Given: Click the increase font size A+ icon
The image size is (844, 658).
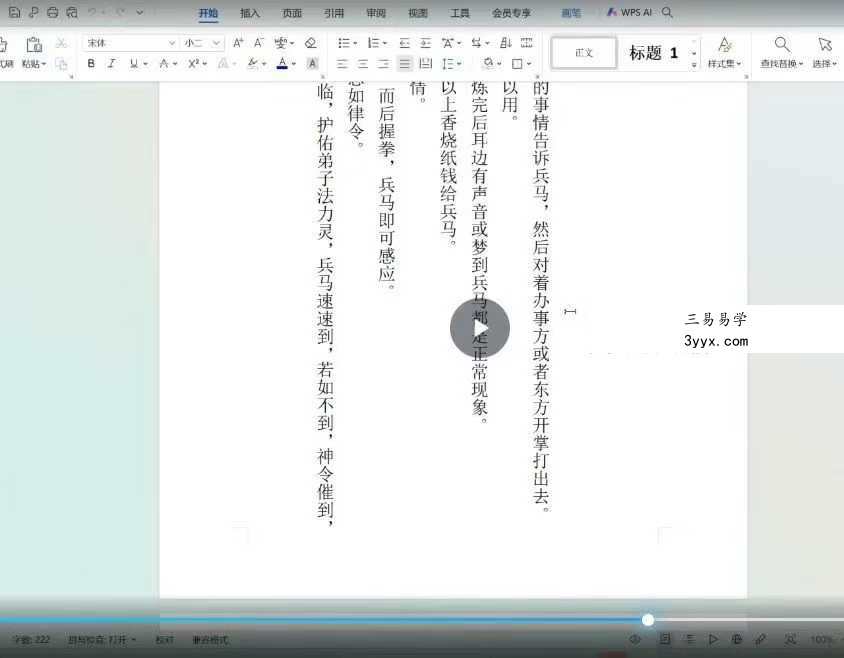Looking at the screenshot, I should (x=238, y=43).
